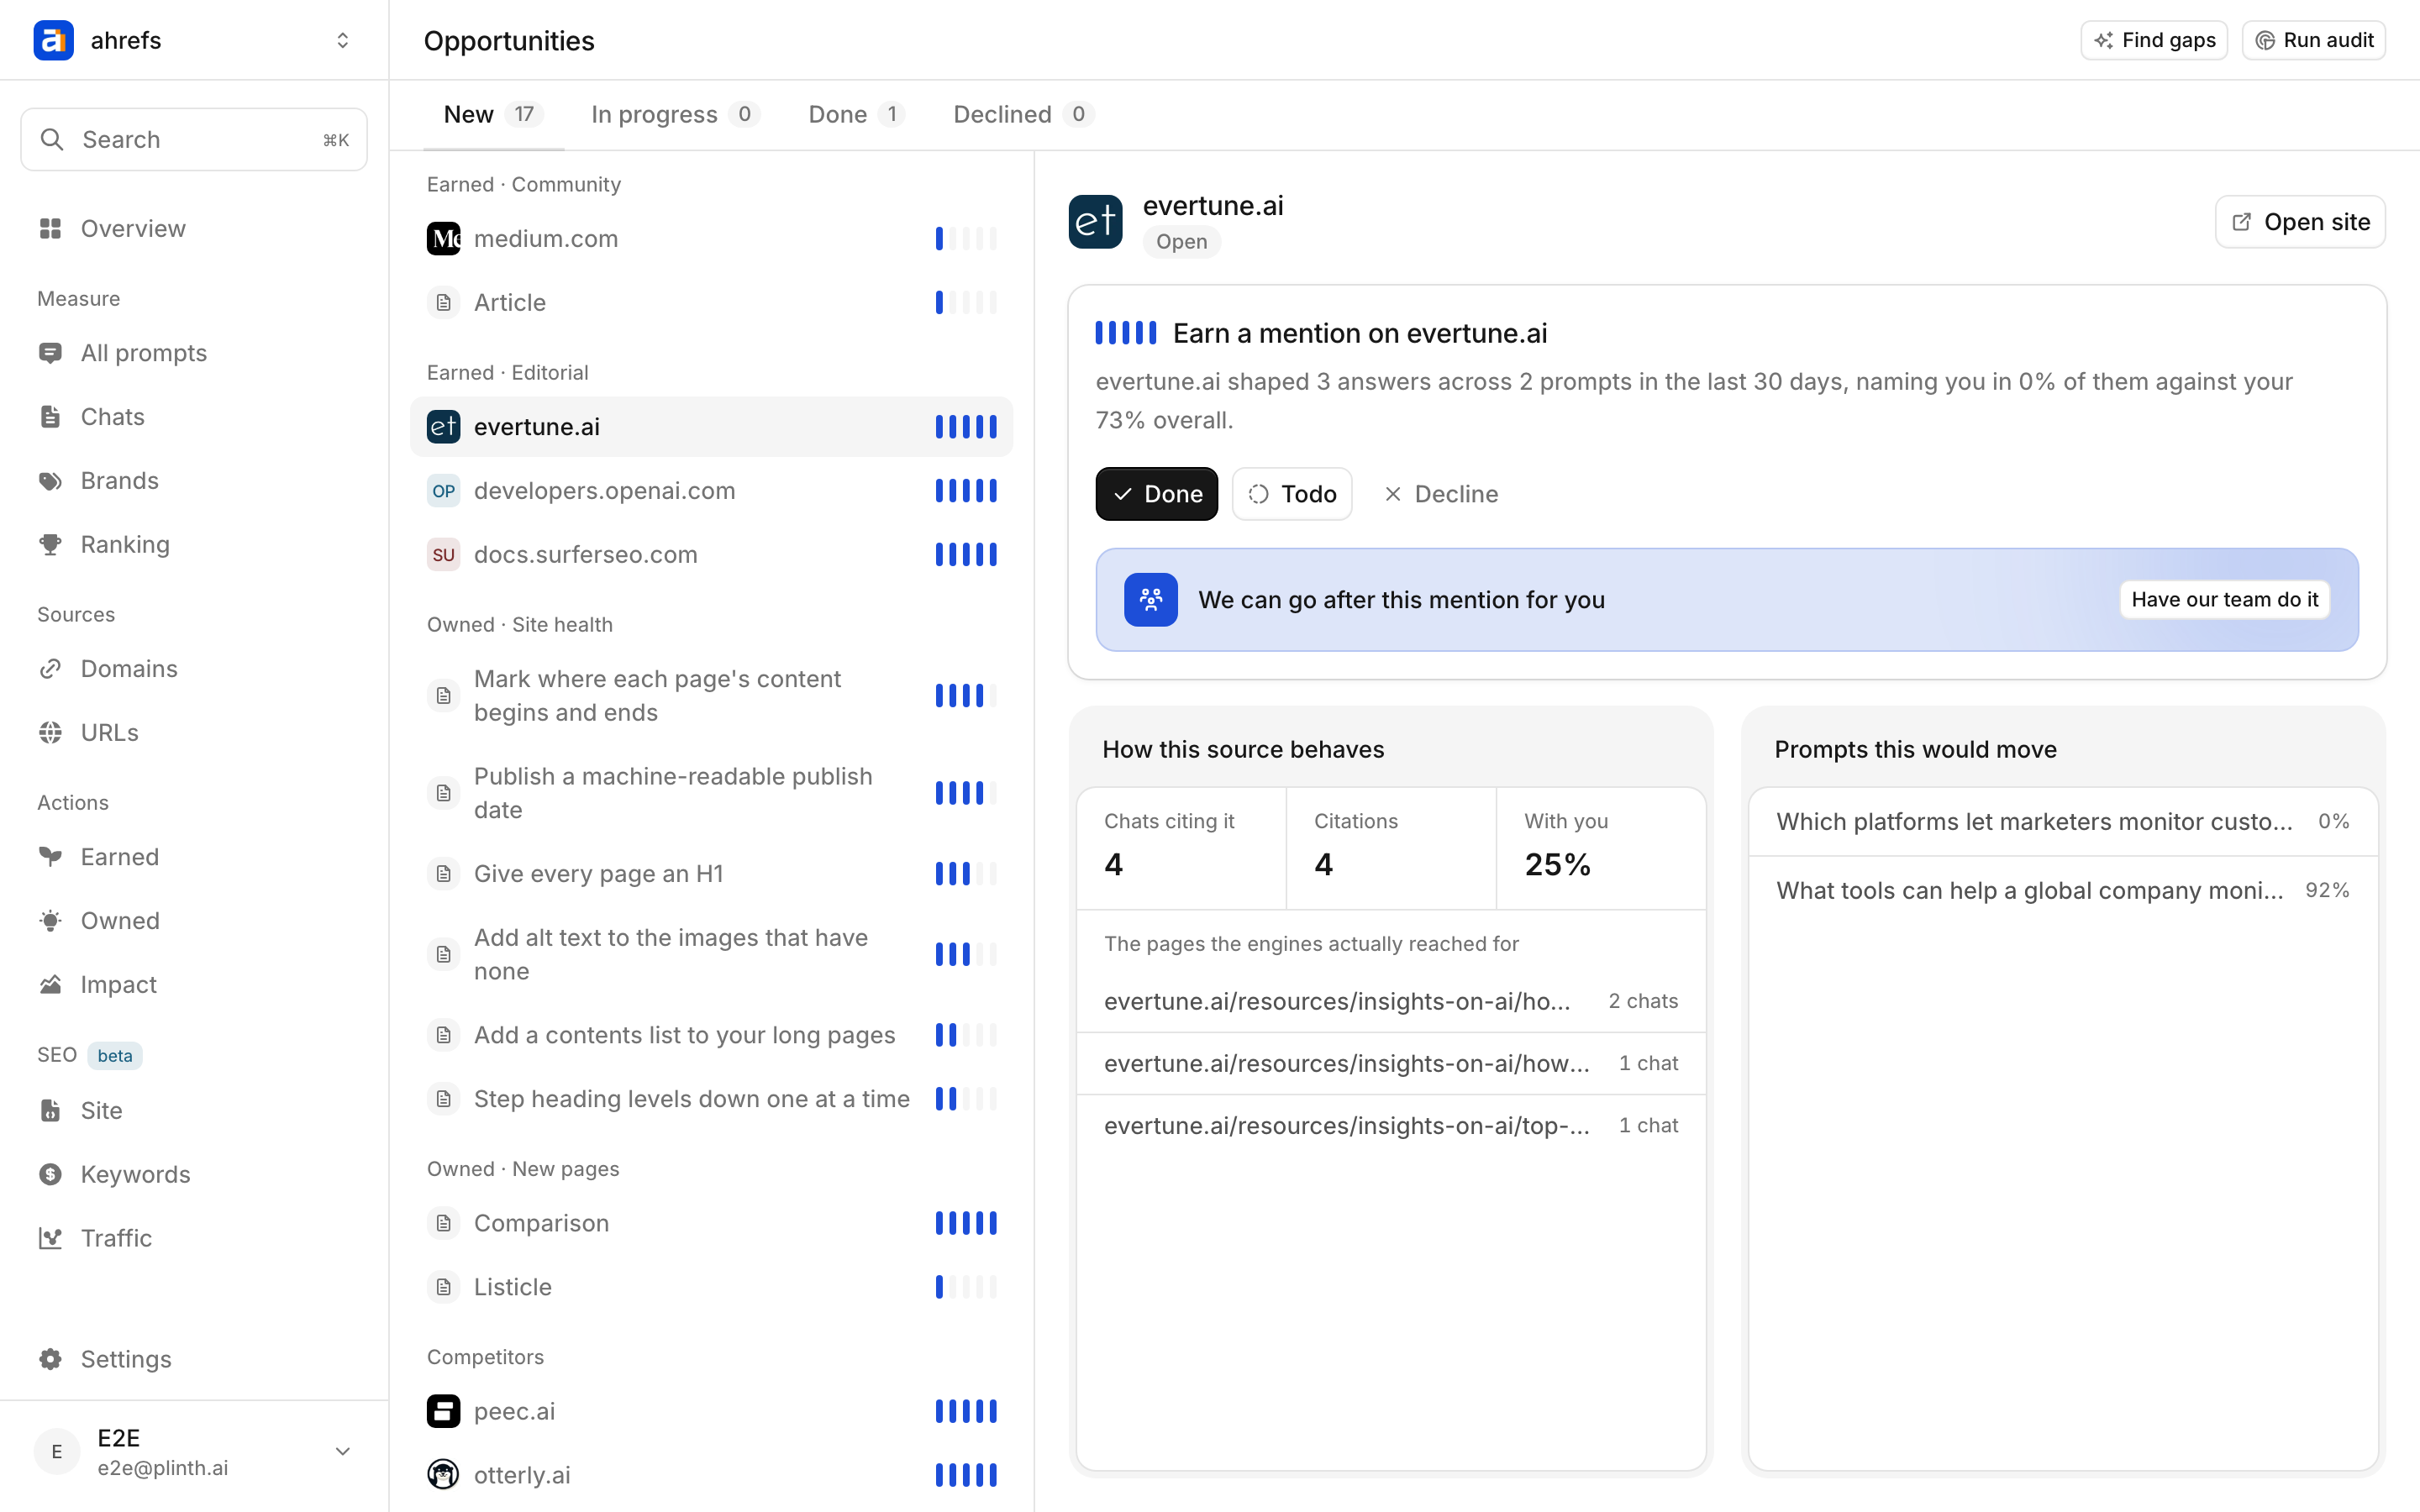Image resolution: width=2420 pixels, height=1512 pixels.
Task: Select the Listicle opportunity row
Action: click(711, 1287)
